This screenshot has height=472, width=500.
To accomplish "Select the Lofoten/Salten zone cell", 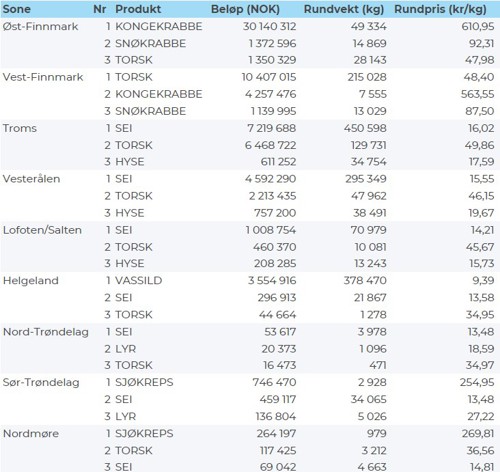I will [x=42, y=230].
